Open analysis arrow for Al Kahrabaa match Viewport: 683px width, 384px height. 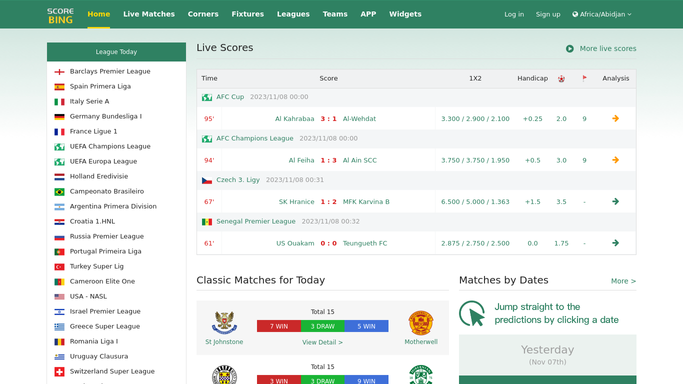tap(615, 118)
